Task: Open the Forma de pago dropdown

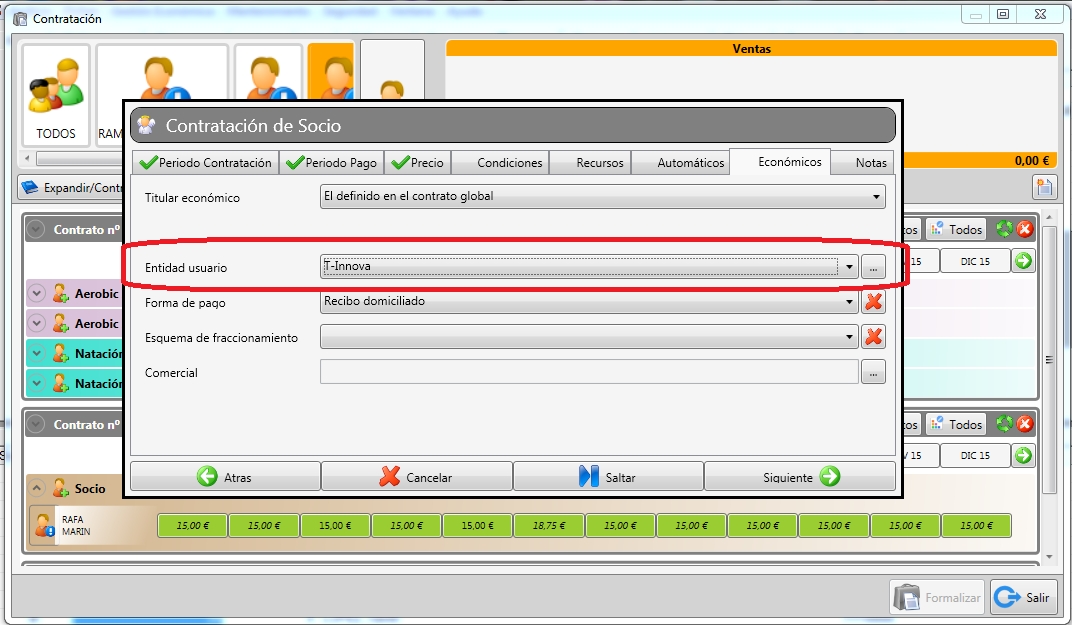Action: coord(589,302)
